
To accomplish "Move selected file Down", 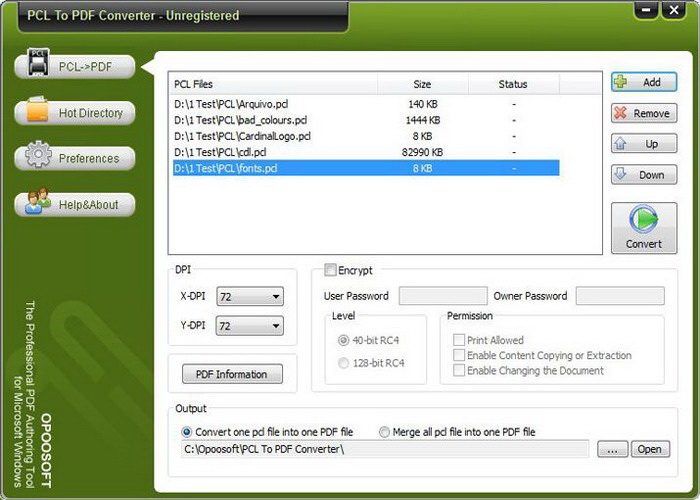I will [x=644, y=175].
